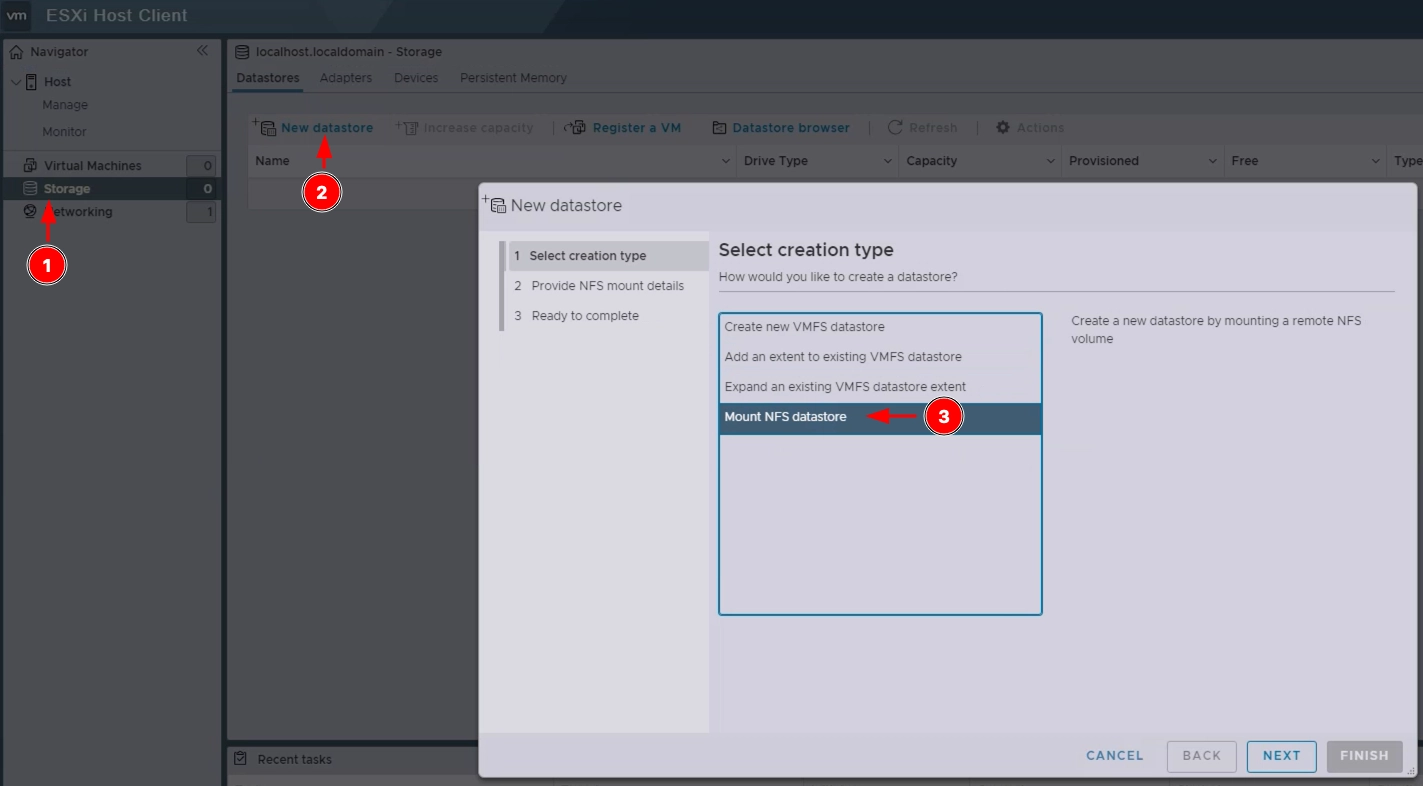1423x786 pixels.
Task: Open the Drive Type column dropdown arrow
Action: [x=888, y=161]
